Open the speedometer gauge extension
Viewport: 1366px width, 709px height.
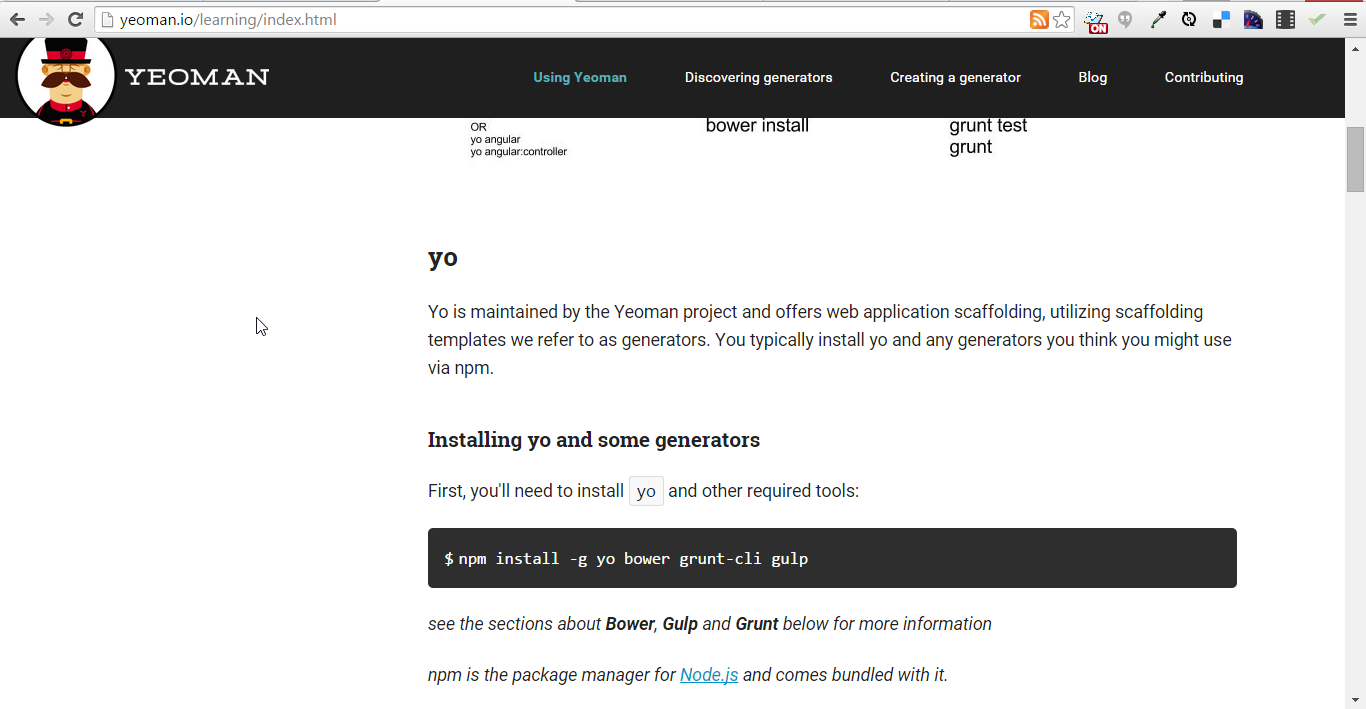[1253, 20]
